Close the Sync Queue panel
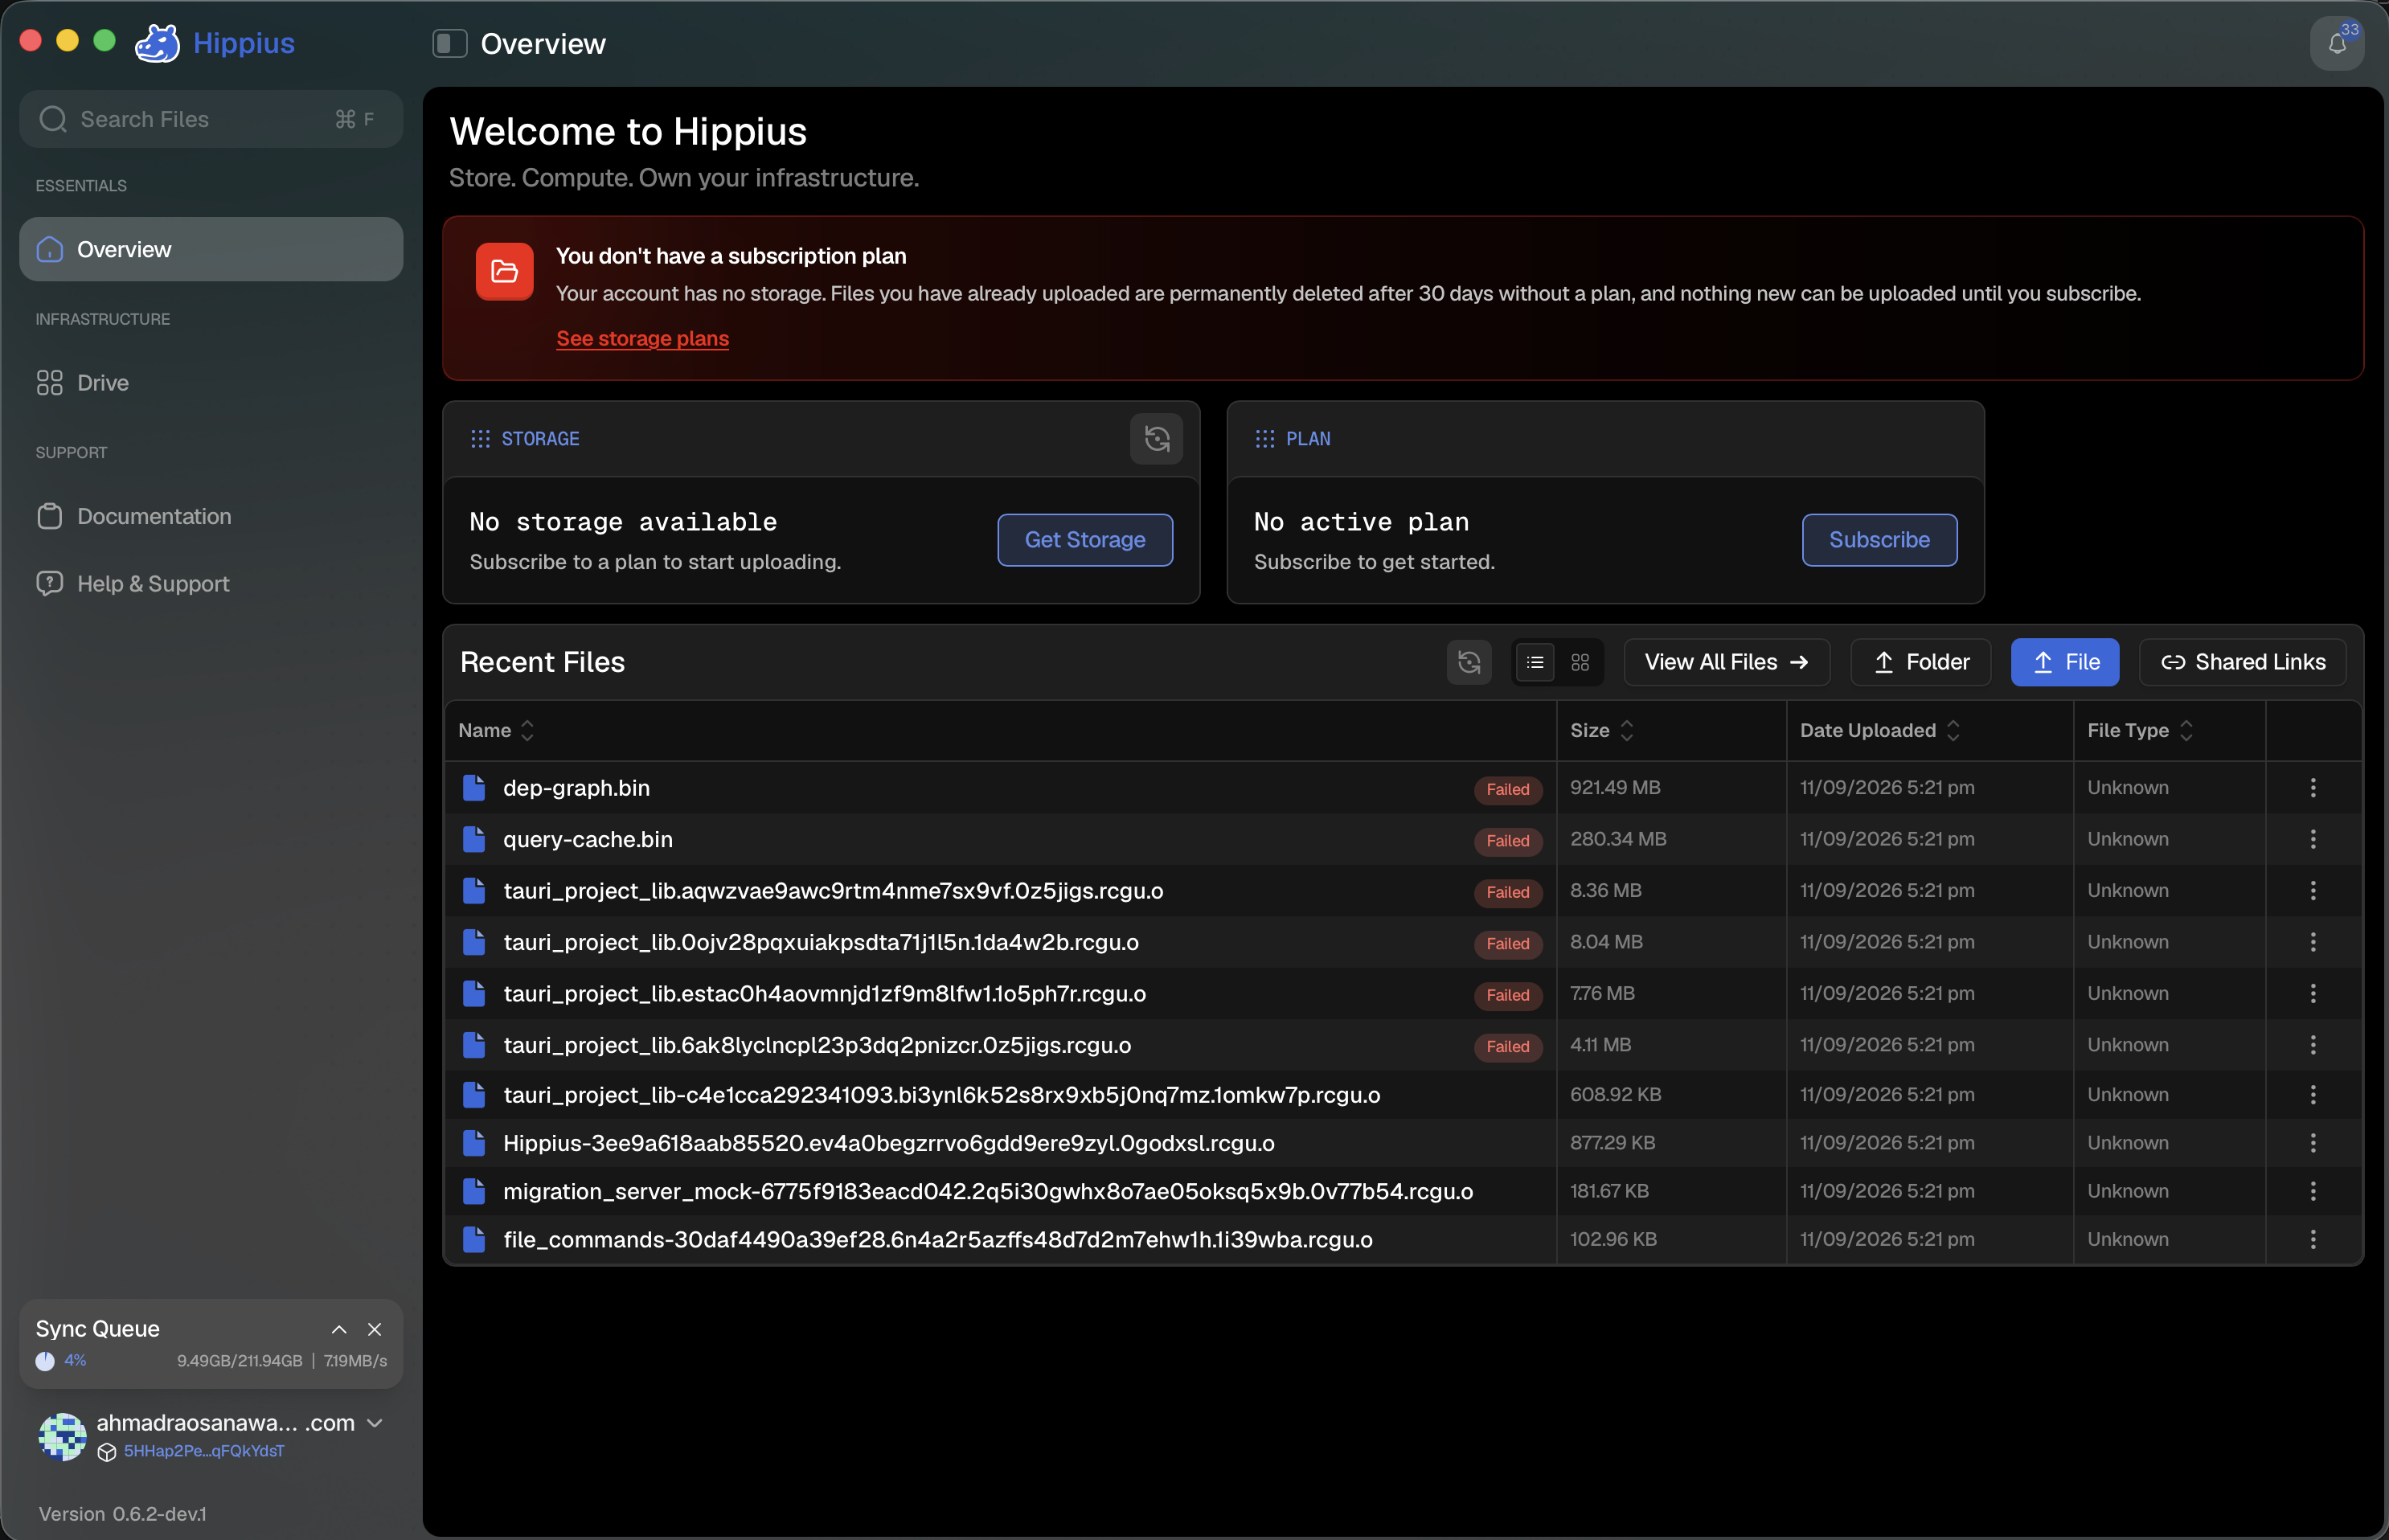The image size is (2389, 1540). [x=375, y=1329]
